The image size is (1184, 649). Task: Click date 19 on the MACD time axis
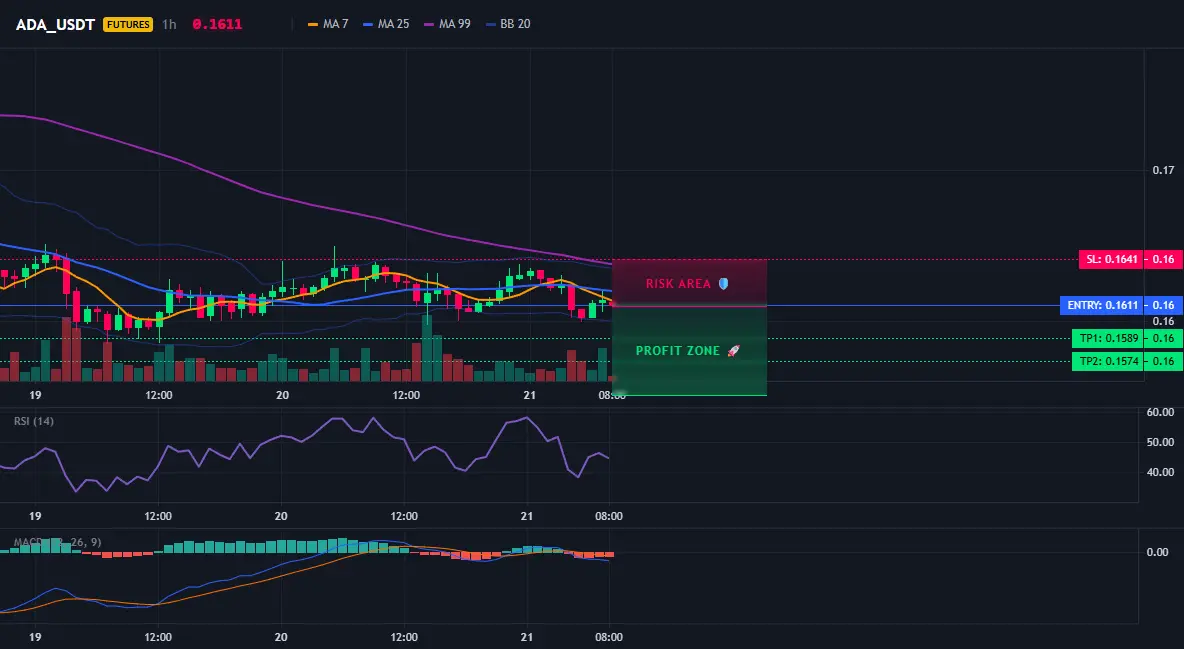coord(35,638)
